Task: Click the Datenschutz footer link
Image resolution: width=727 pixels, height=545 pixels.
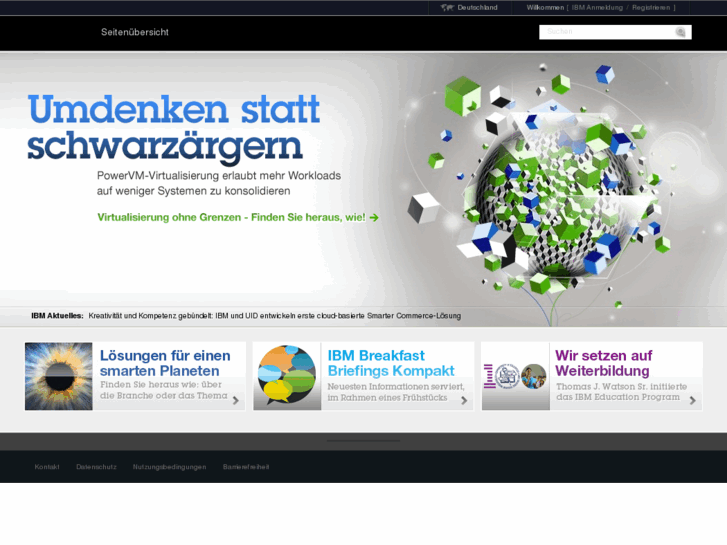Action: point(96,467)
